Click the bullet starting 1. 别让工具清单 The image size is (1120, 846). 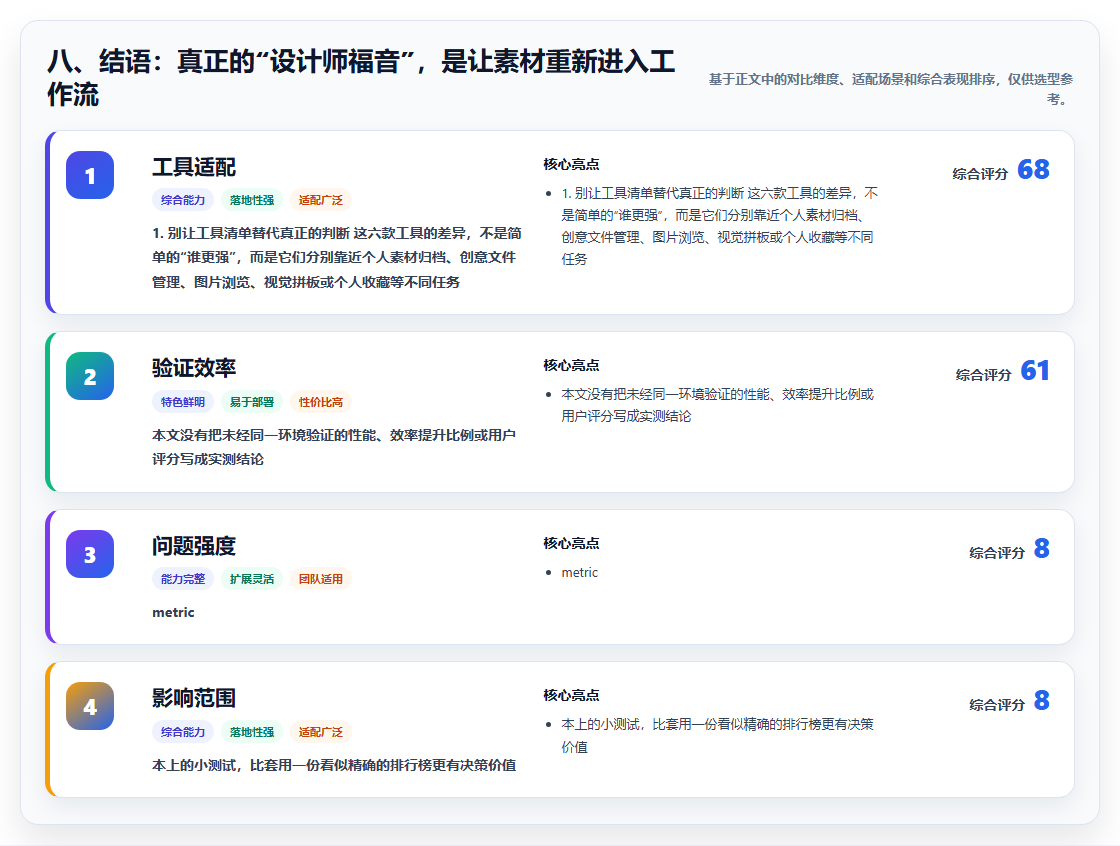[x=719, y=226]
